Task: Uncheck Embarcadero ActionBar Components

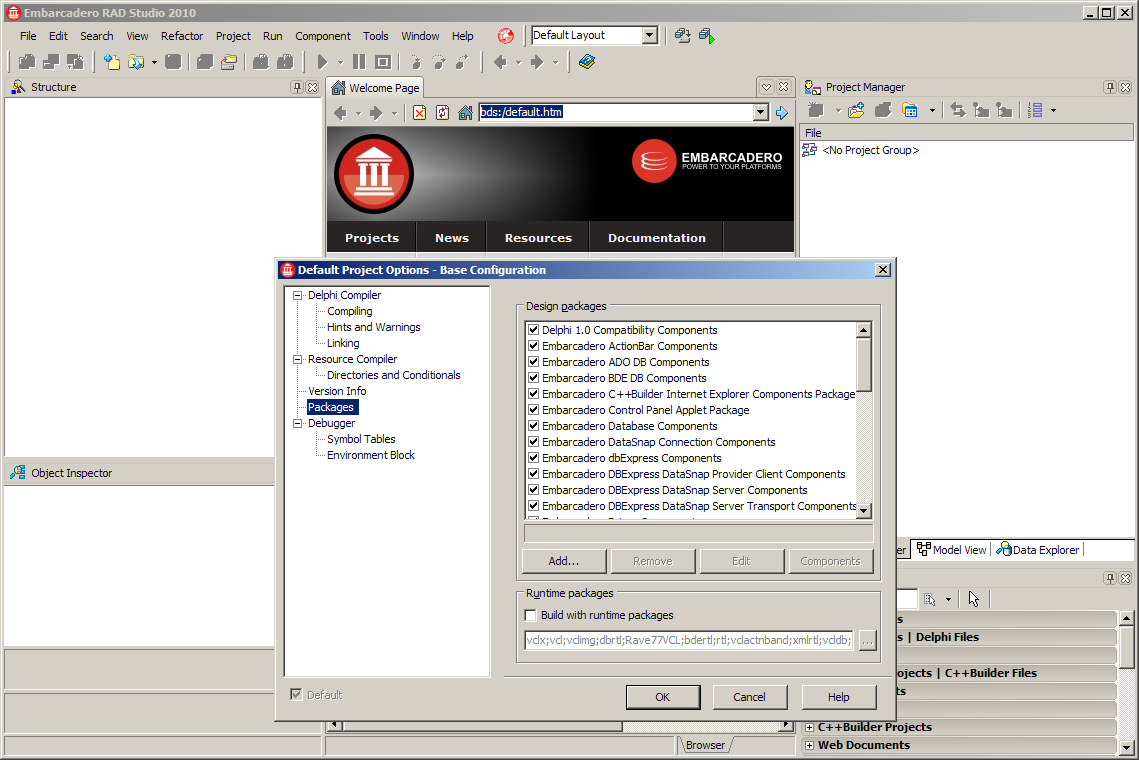Action: point(533,346)
